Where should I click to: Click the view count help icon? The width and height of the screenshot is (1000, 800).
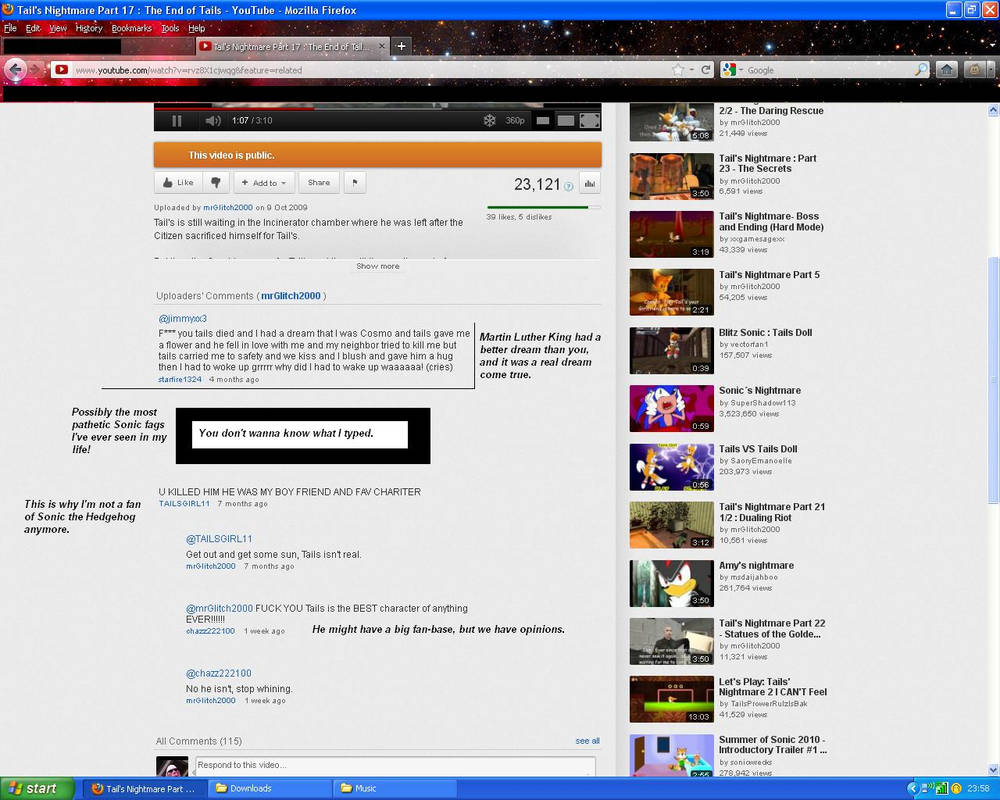click(x=568, y=186)
